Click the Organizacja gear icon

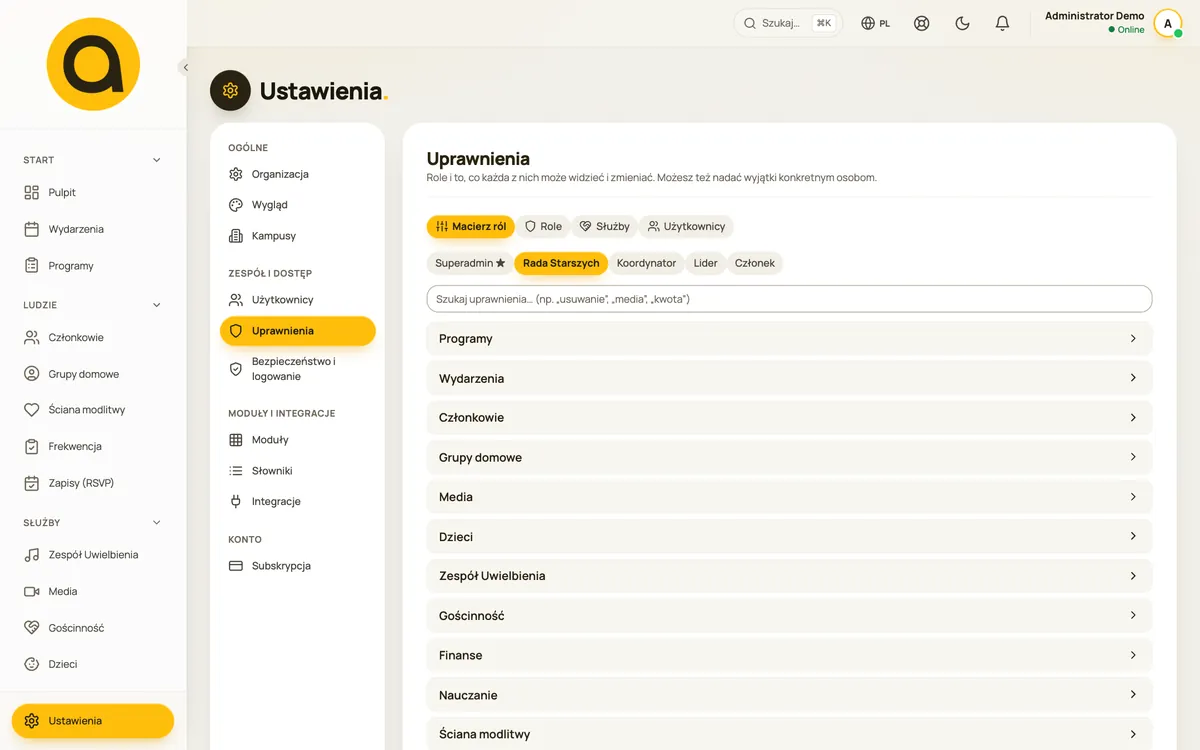[236, 174]
